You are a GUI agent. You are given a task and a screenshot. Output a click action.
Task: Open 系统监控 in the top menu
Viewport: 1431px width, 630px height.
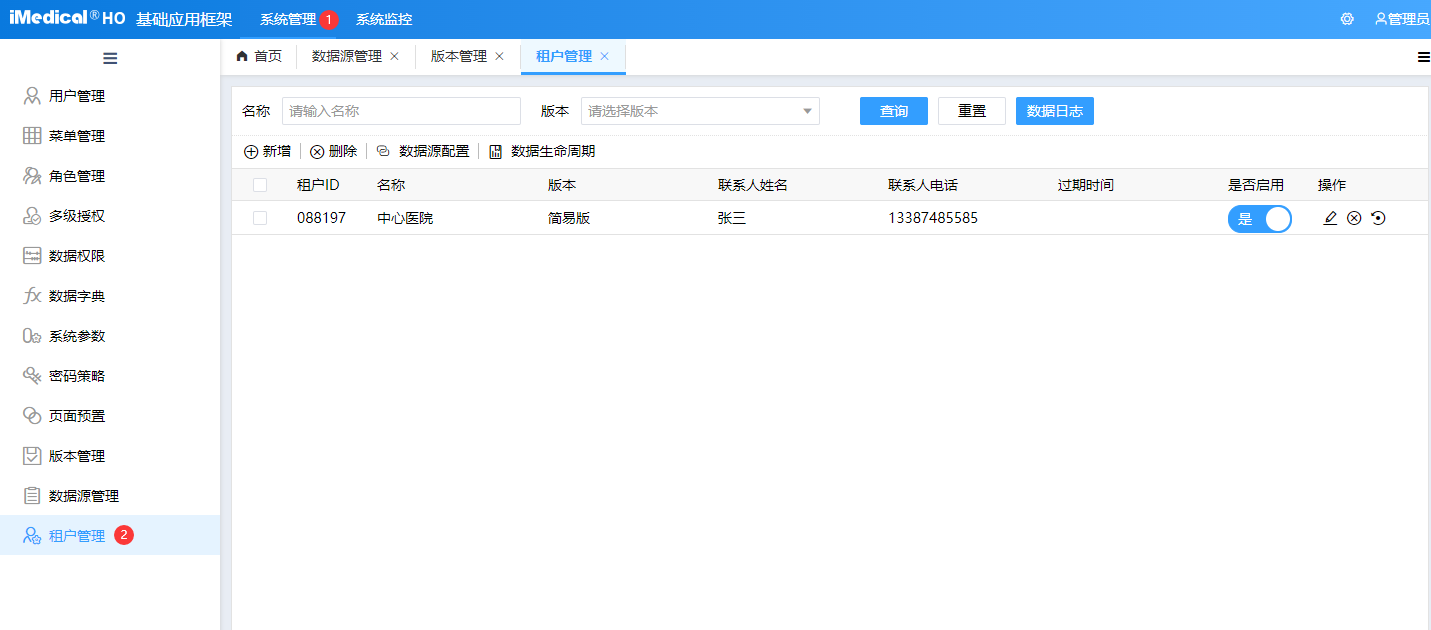point(384,18)
